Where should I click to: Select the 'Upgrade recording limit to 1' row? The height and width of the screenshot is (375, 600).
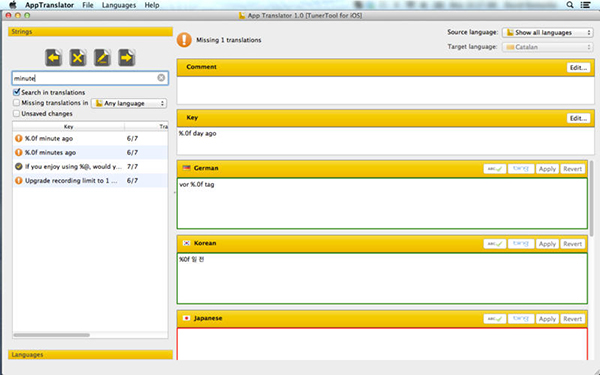90,180
